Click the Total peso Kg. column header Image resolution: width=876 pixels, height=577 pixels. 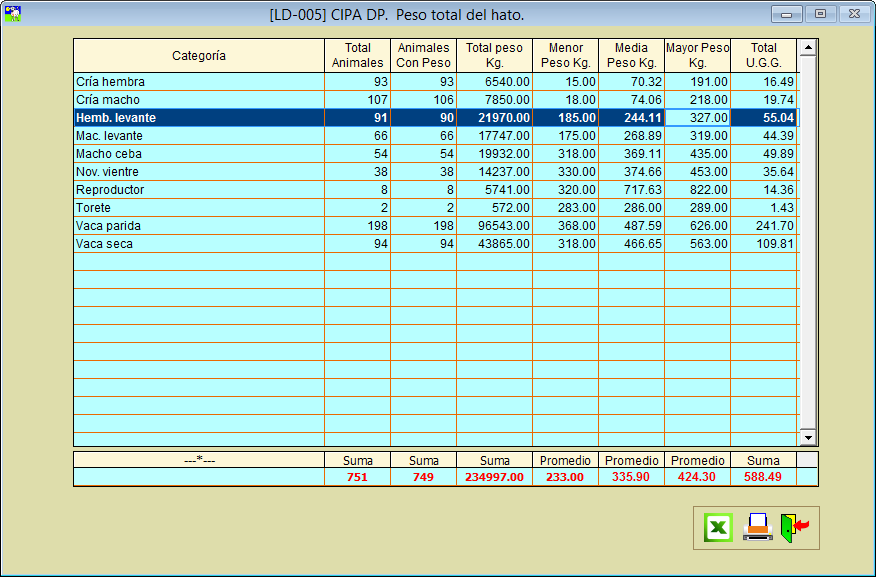(x=494, y=56)
